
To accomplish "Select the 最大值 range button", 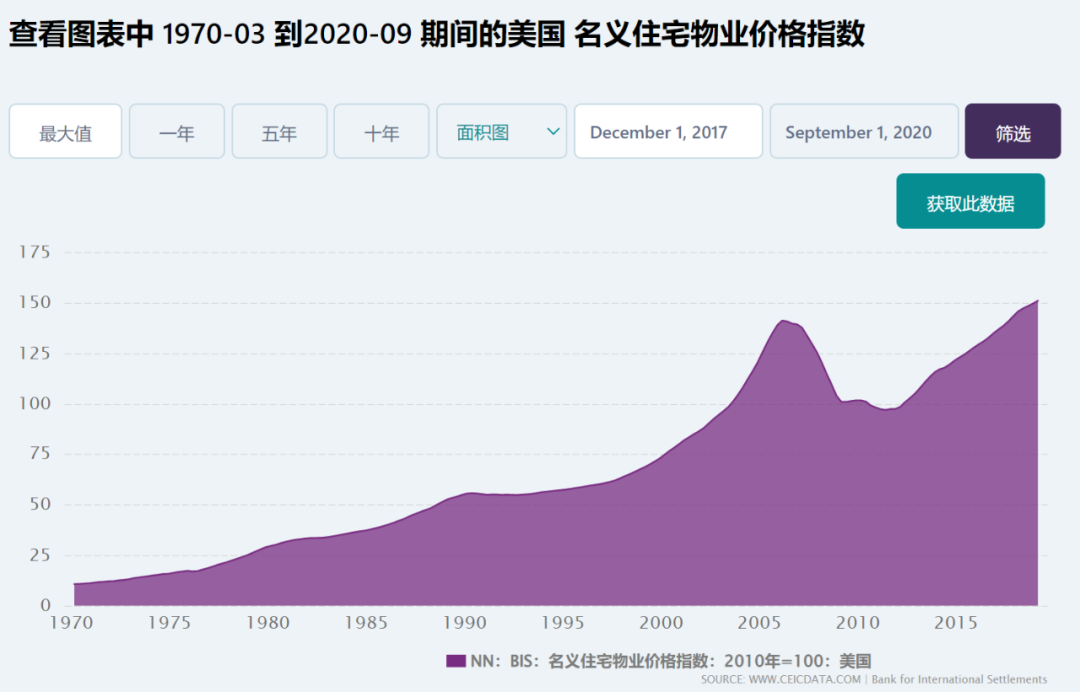I will click(x=65, y=132).
